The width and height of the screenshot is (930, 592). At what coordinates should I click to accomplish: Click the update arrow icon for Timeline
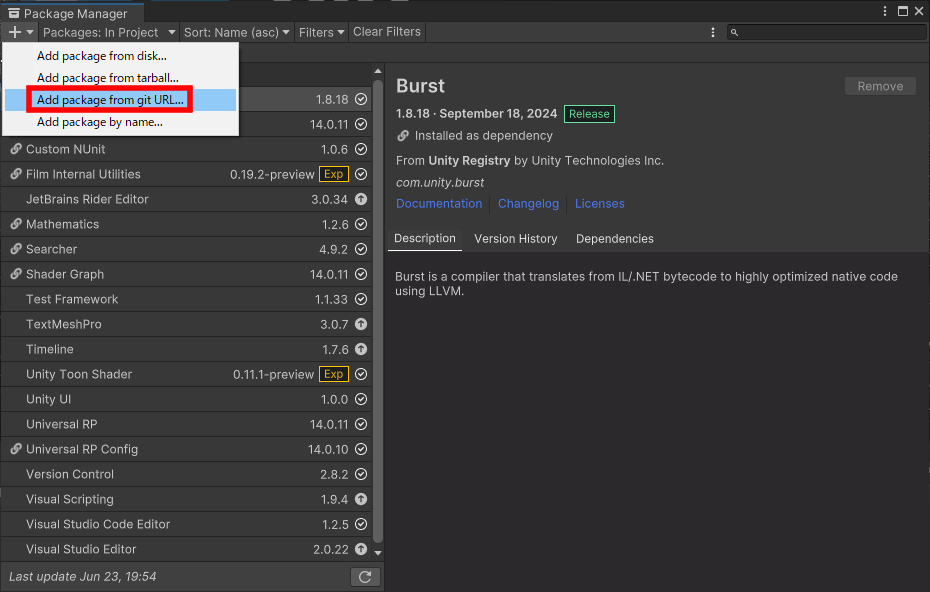361,349
